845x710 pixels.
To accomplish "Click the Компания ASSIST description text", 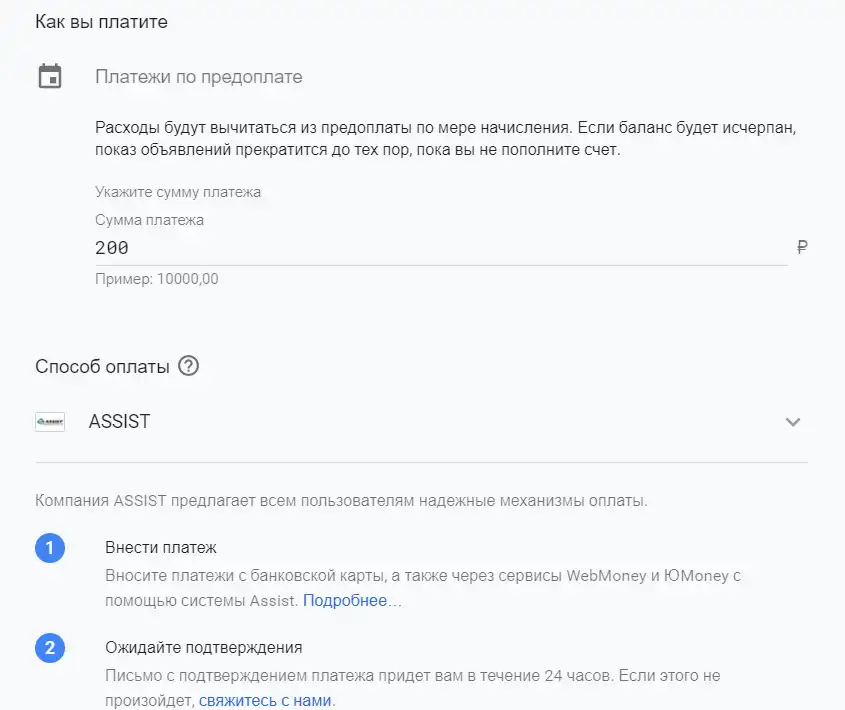I will click(x=341, y=501).
